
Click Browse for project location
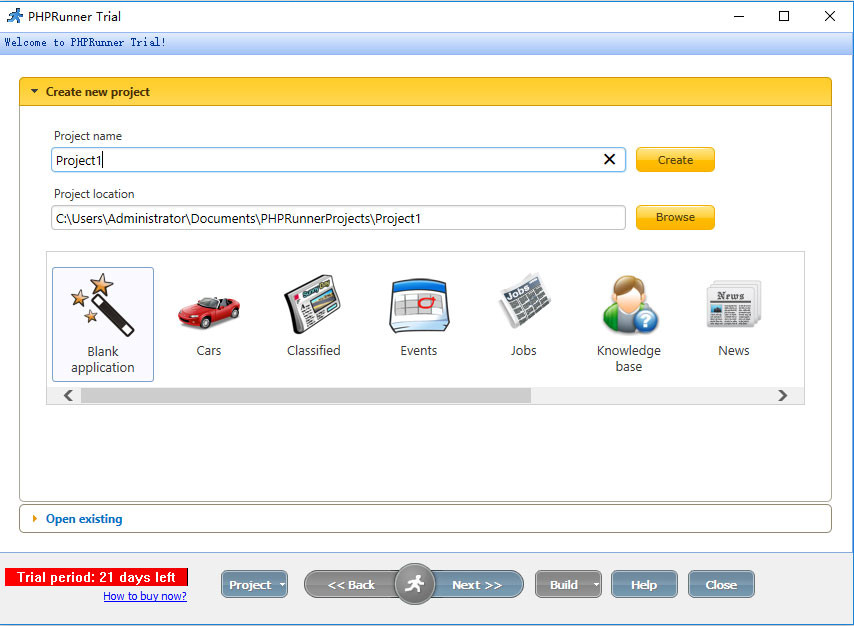(675, 217)
